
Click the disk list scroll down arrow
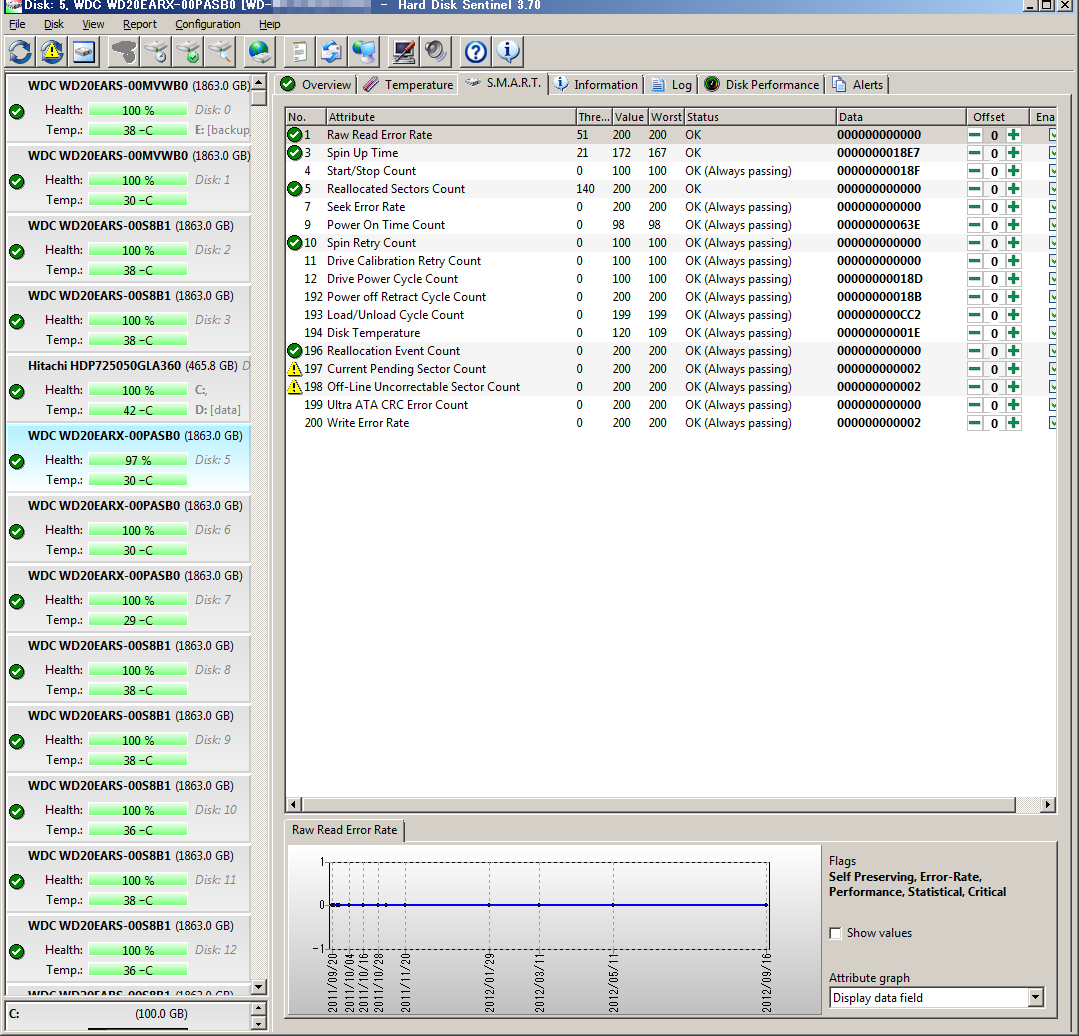point(259,987)
